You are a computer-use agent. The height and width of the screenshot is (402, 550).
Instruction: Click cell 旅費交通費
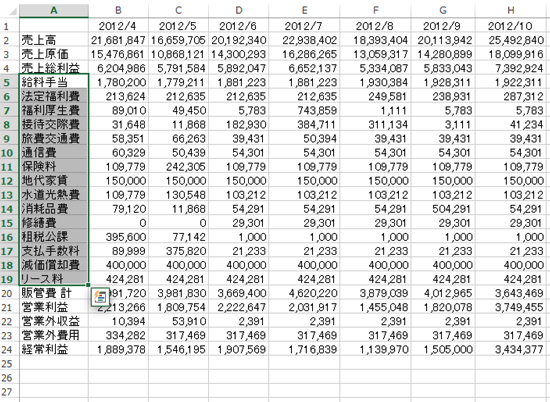click(54, 138)
